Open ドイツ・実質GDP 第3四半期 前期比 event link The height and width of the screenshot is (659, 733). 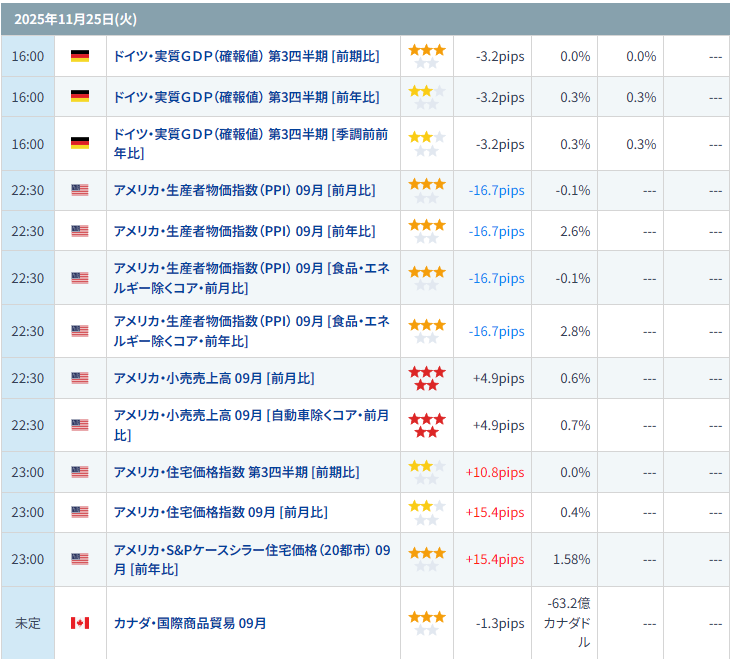pos(246,56)
